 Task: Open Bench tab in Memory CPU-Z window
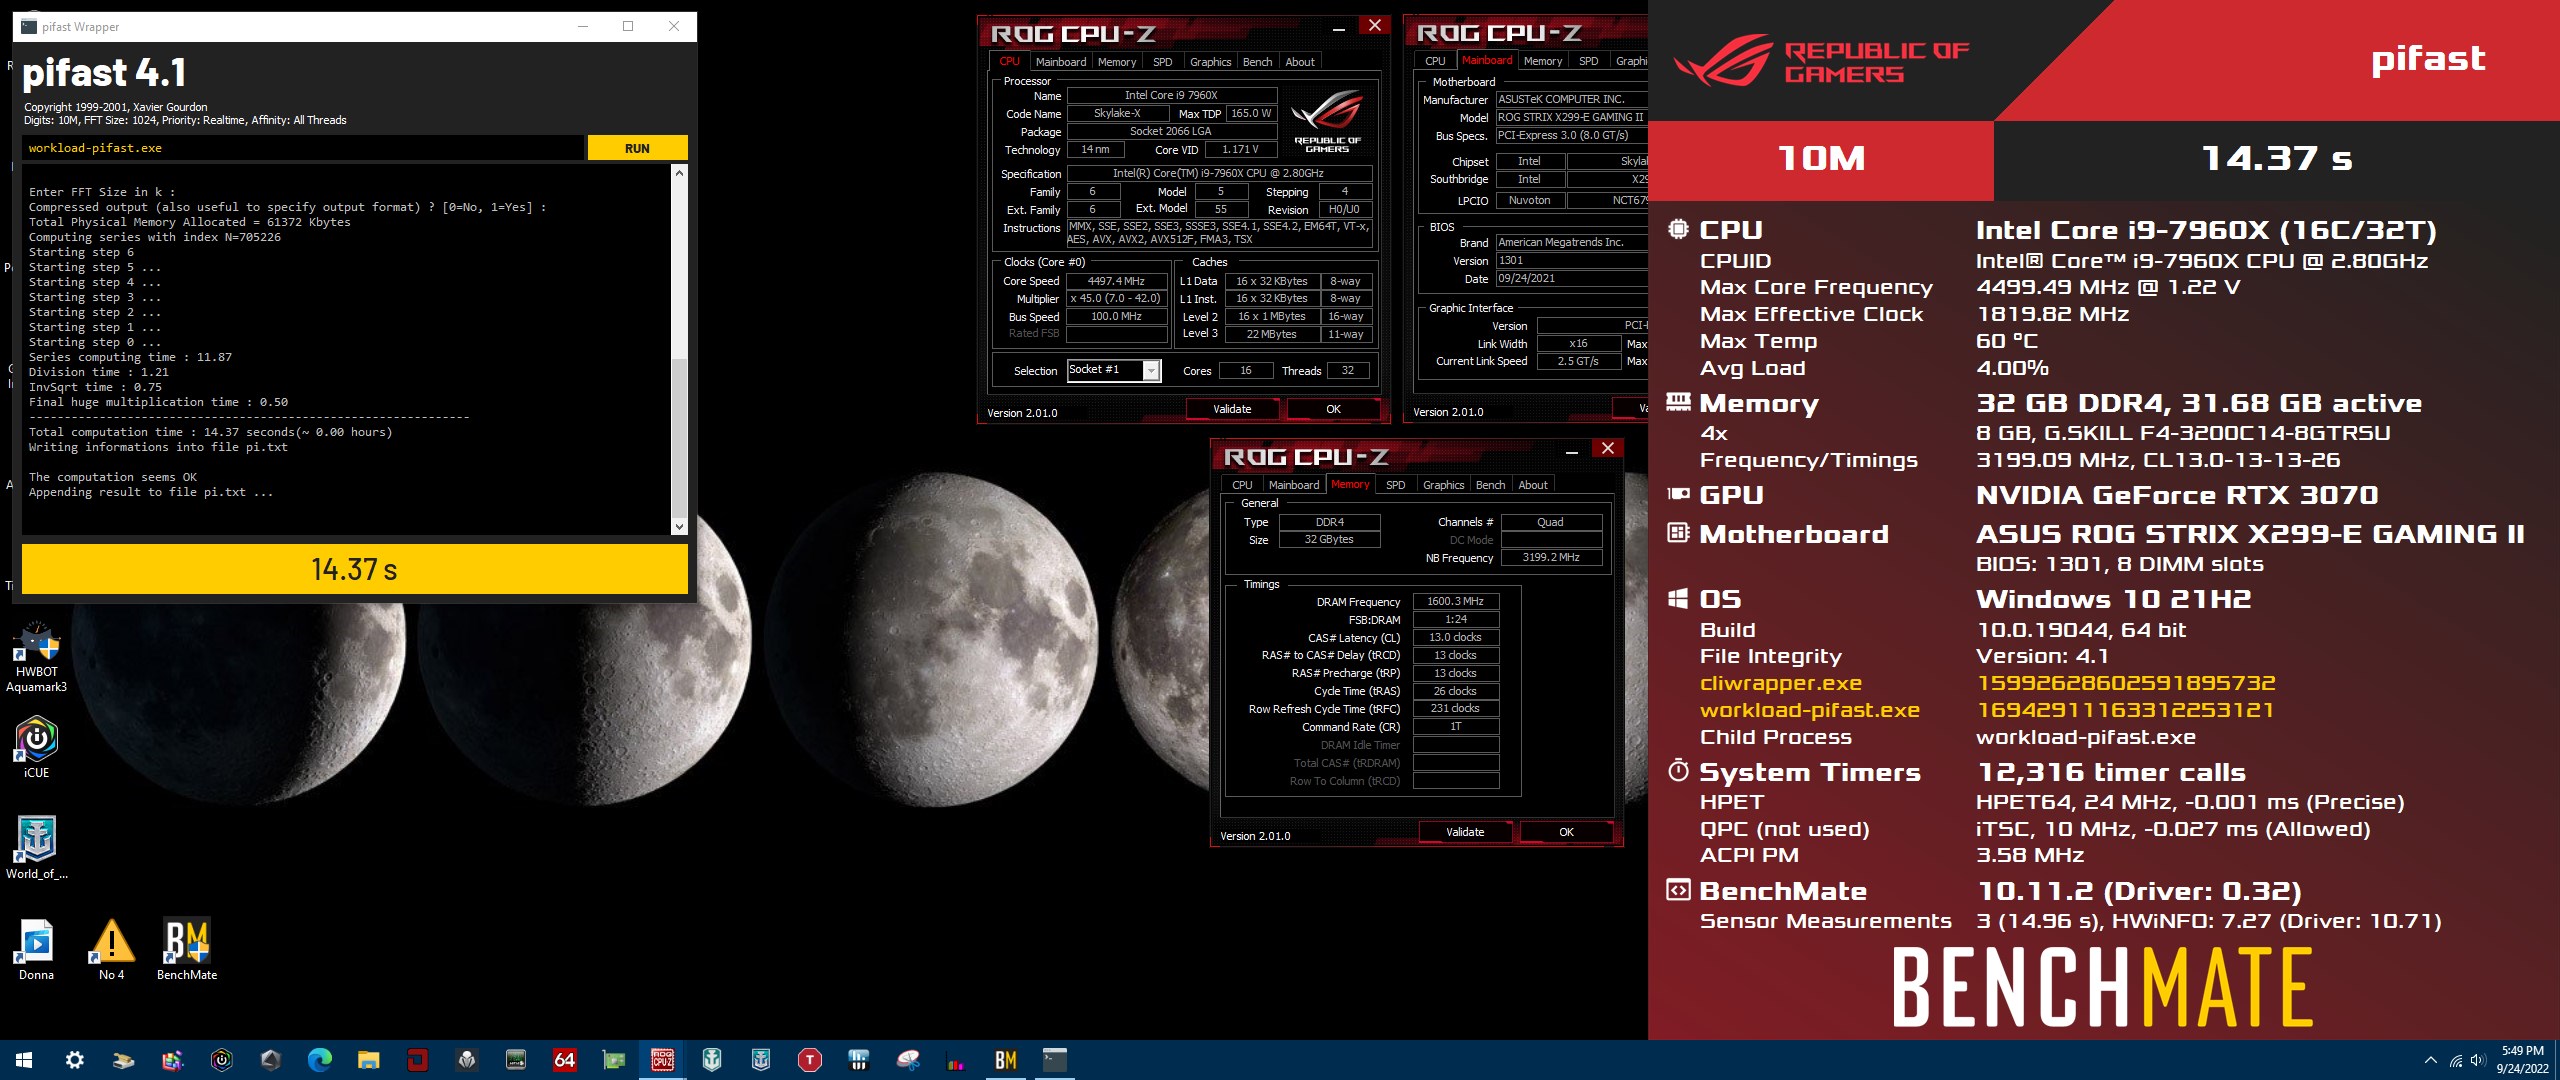click(x=1490, y=485)
